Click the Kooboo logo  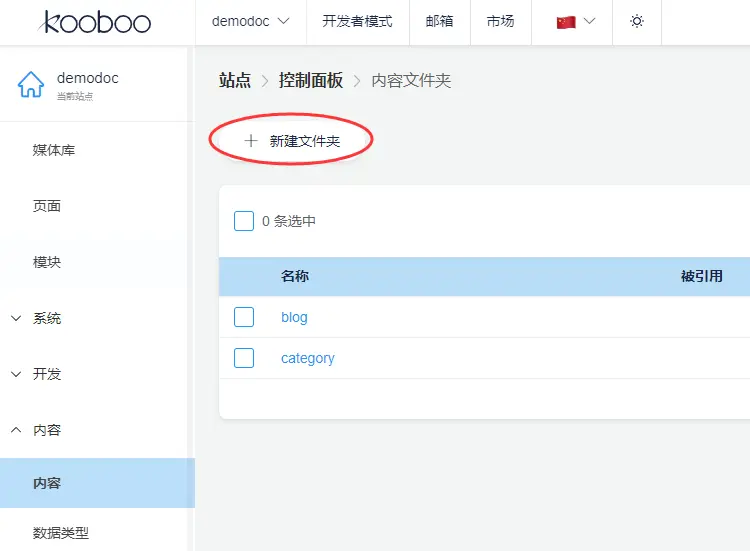(x=96, y=21)
